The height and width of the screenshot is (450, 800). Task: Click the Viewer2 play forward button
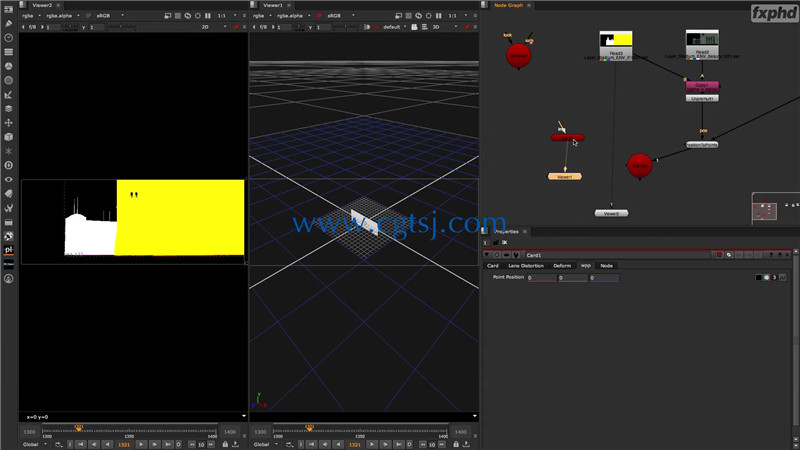(x=141, y=444)
